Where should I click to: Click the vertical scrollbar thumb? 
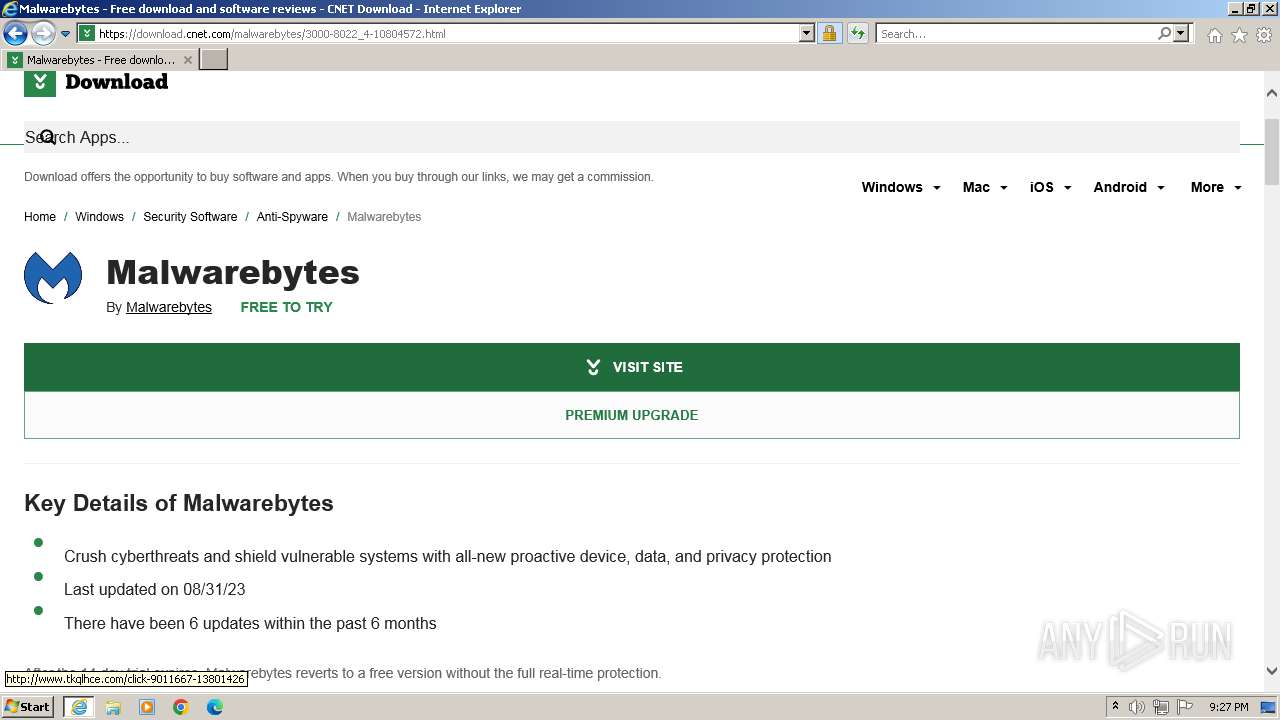click(1272, 151)
